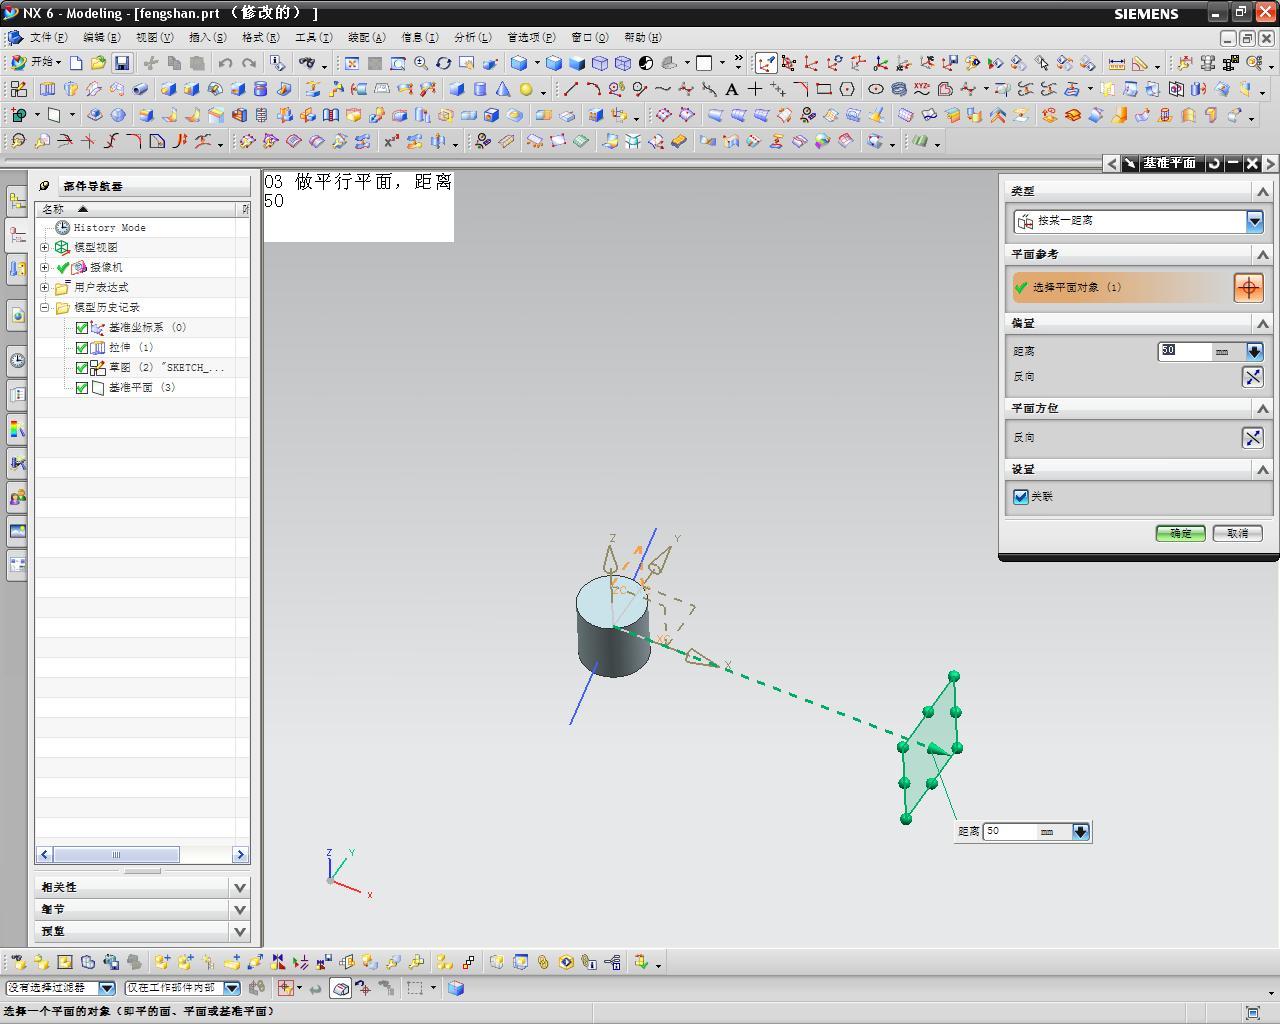Expand the 相关性 panel
Viewport: 1280px width, 1024px height.
pos(239,887)
